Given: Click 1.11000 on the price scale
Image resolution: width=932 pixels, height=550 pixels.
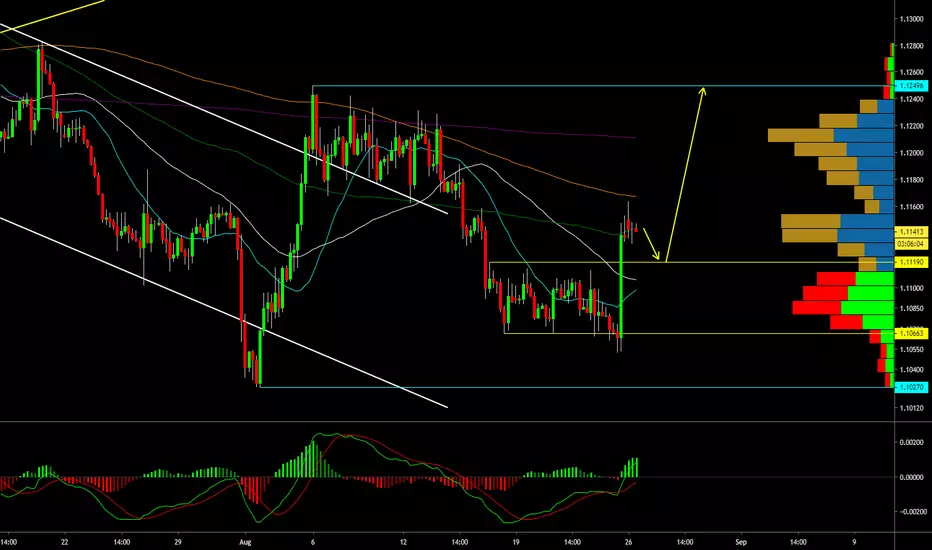Looking at the screenshot, I should [x=912, y=288].
